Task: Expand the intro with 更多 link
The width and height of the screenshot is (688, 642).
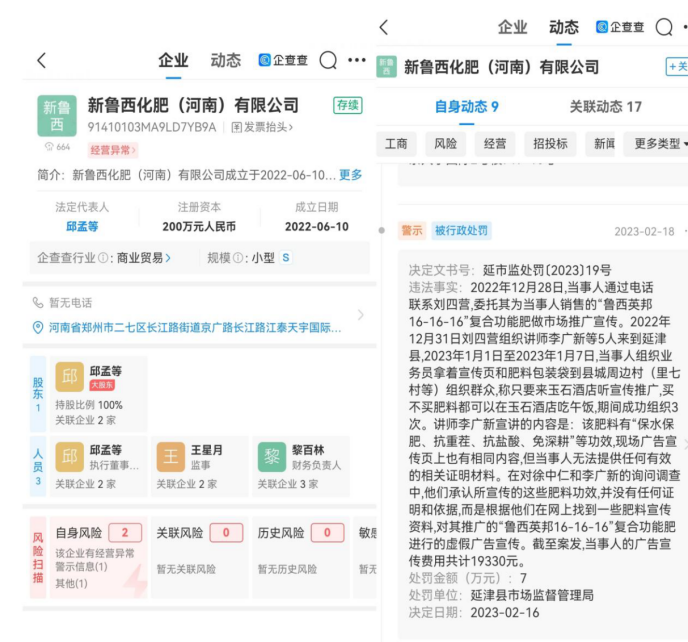Action: [351, 175]
